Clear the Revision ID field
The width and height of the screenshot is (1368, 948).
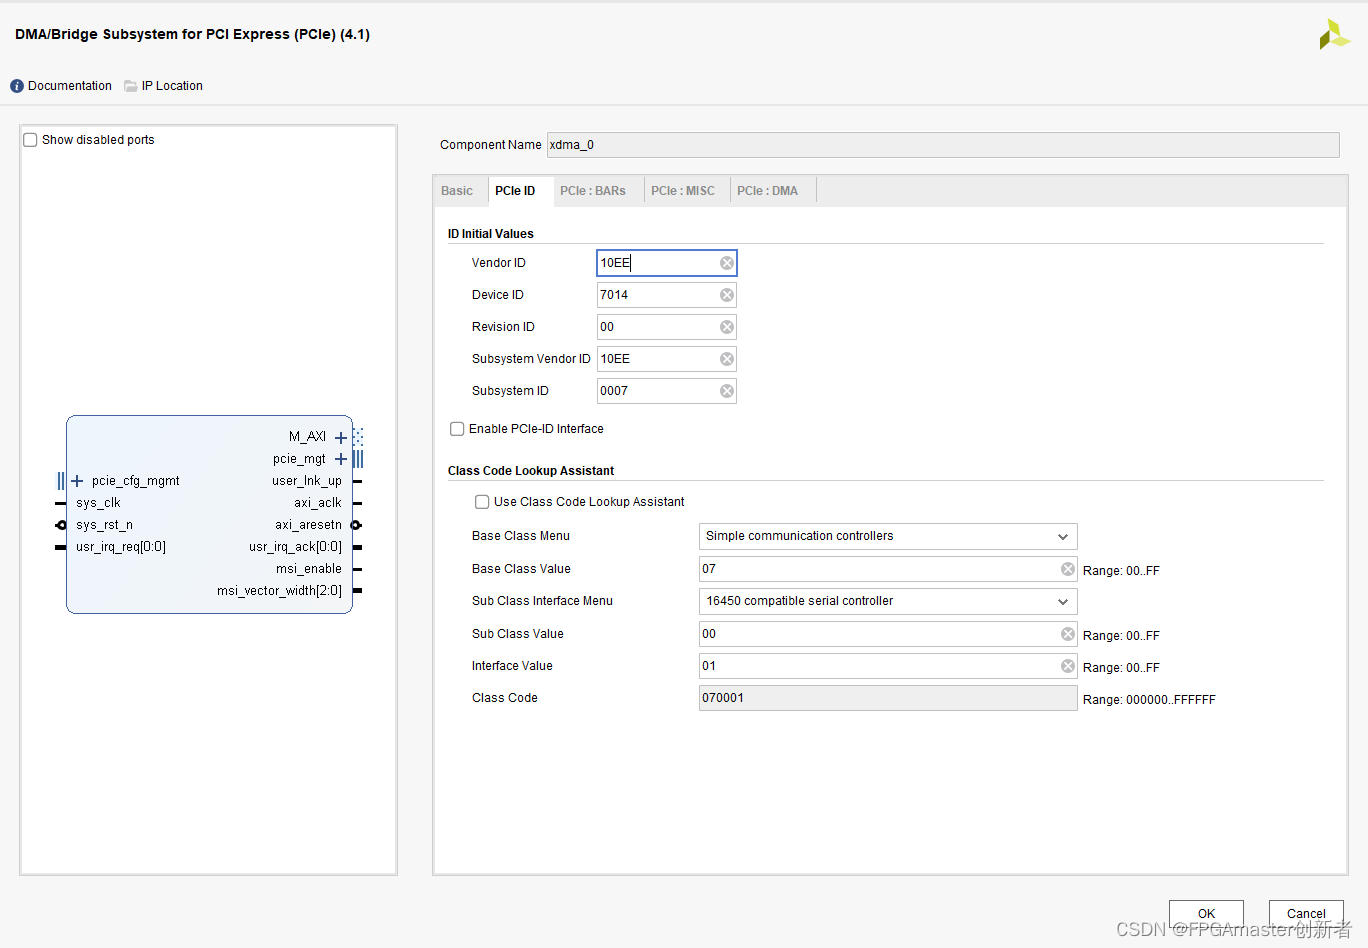[727, 327]
